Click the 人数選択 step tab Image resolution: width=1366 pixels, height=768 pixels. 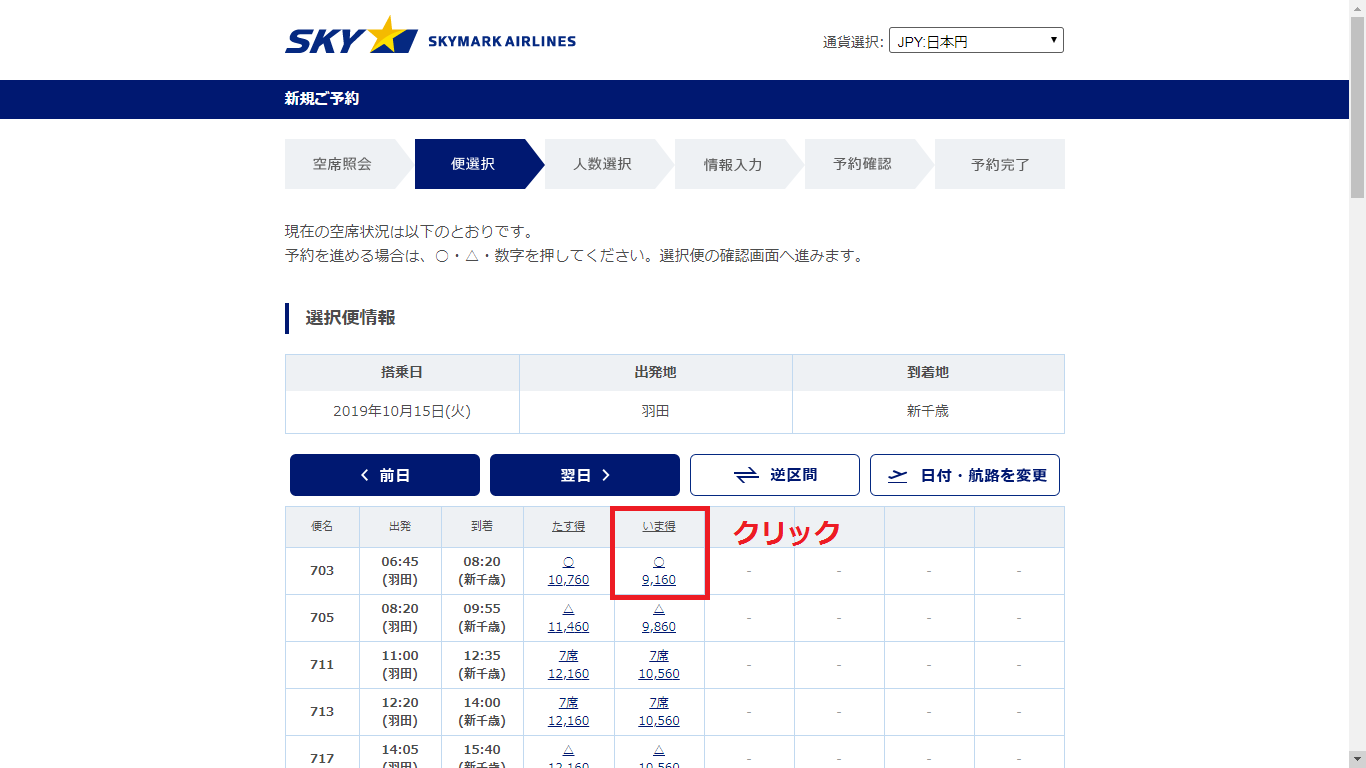[x=602, y=164]
